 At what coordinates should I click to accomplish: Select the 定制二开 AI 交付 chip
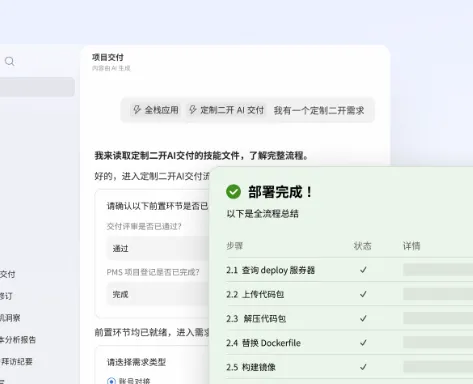[x=227, y=110]
